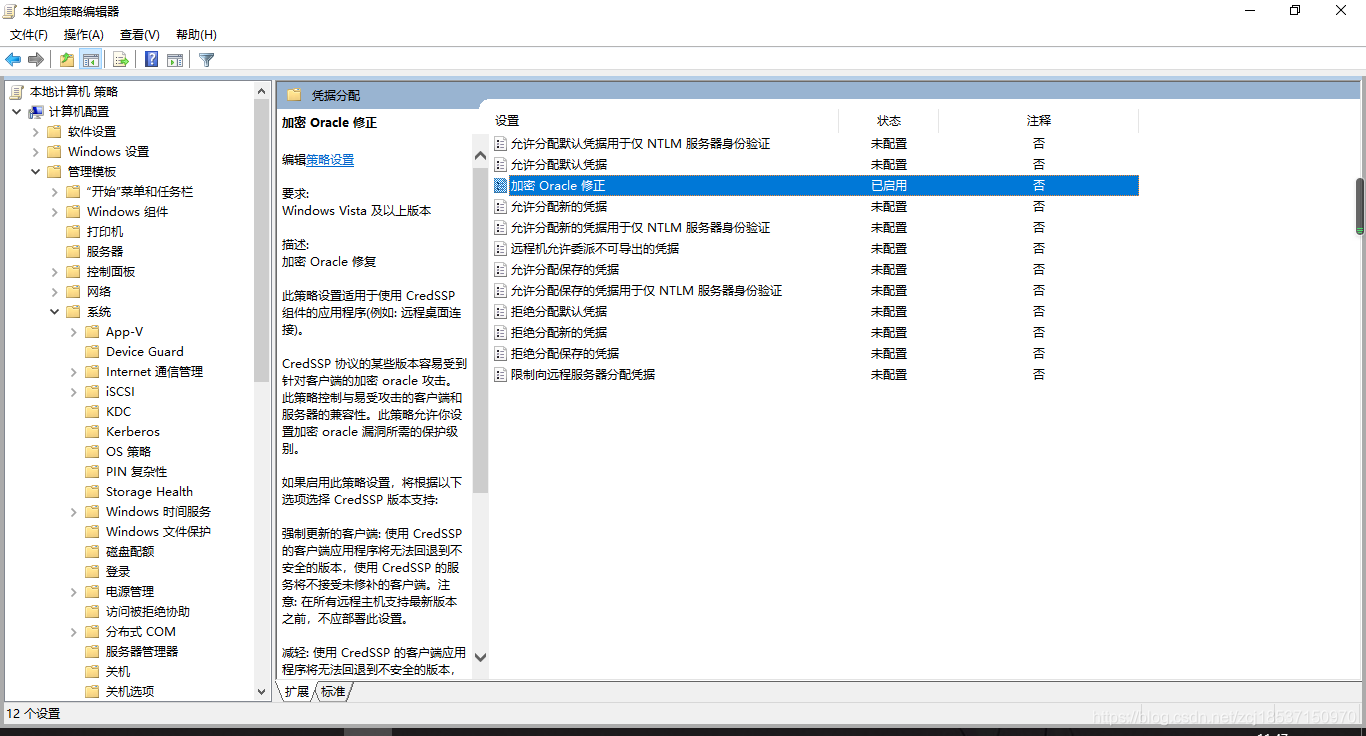Switch to the 标准 tab
The image size is (1366, 736).
[x=334, y=691]
